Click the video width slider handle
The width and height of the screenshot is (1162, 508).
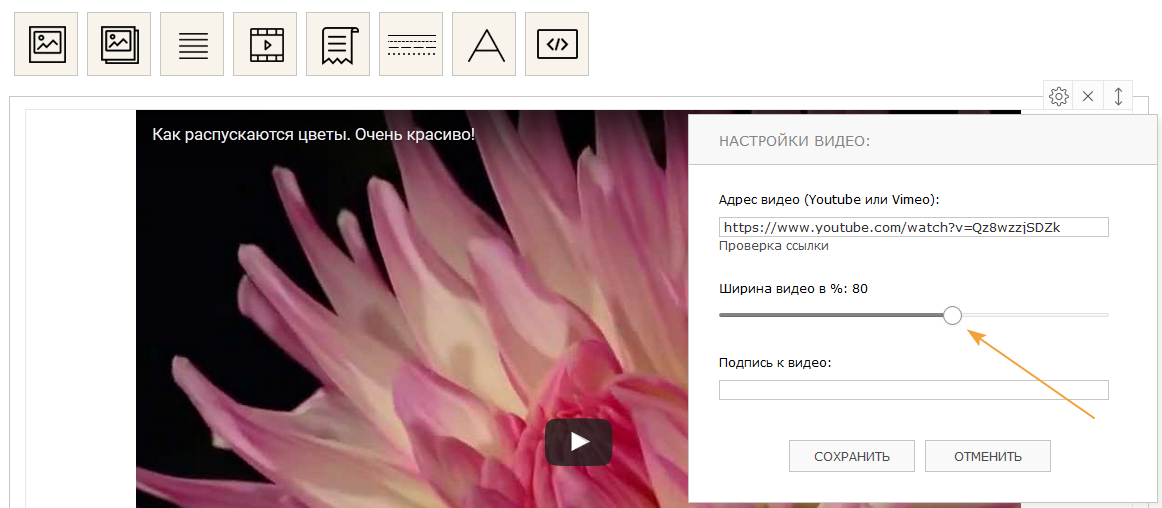952,316
